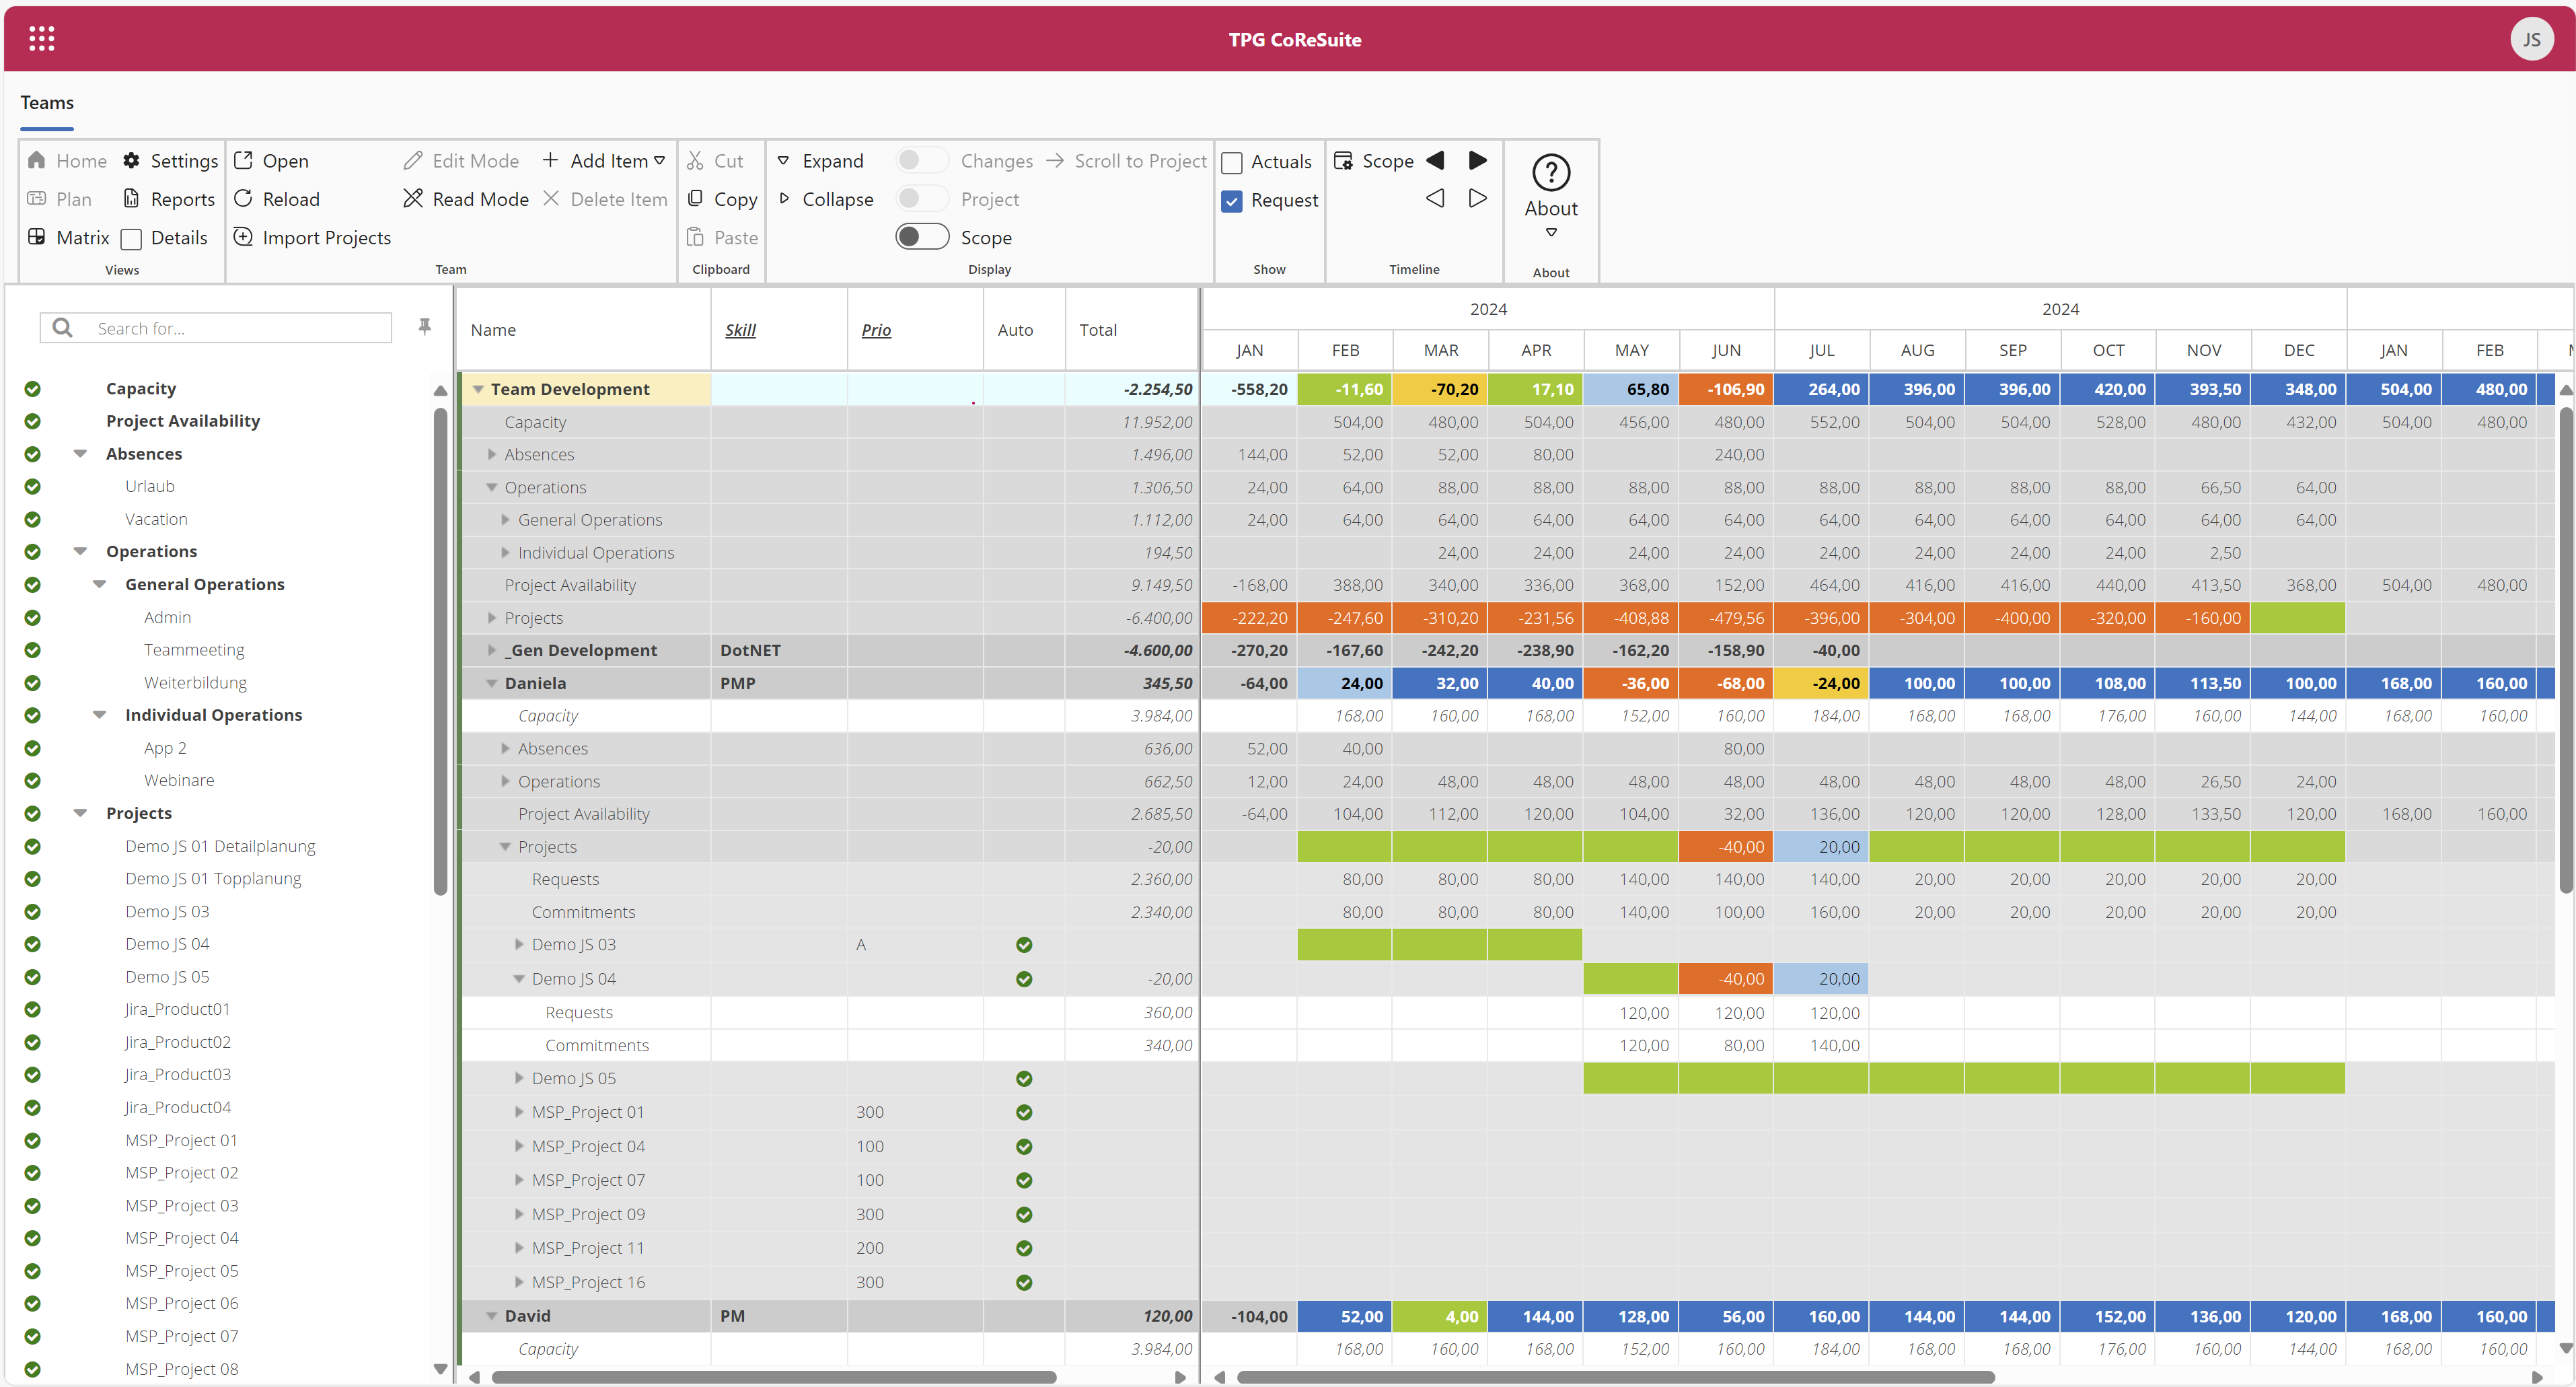Click the pin icon beside search
This screenshot has width=2576, height=1387.
pos(424,327)
